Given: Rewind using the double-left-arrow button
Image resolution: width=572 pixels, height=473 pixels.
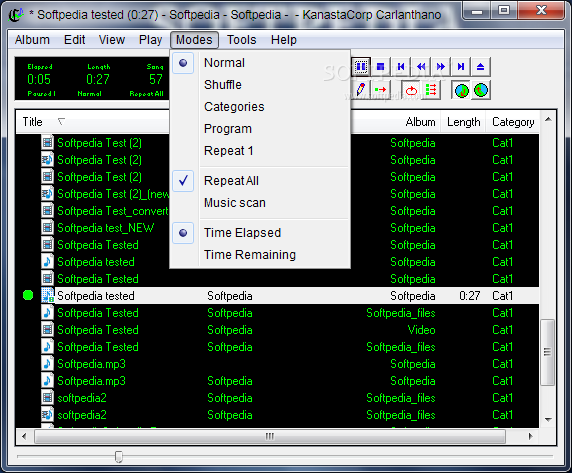Looking at the screenshot, I should point(421,67).
